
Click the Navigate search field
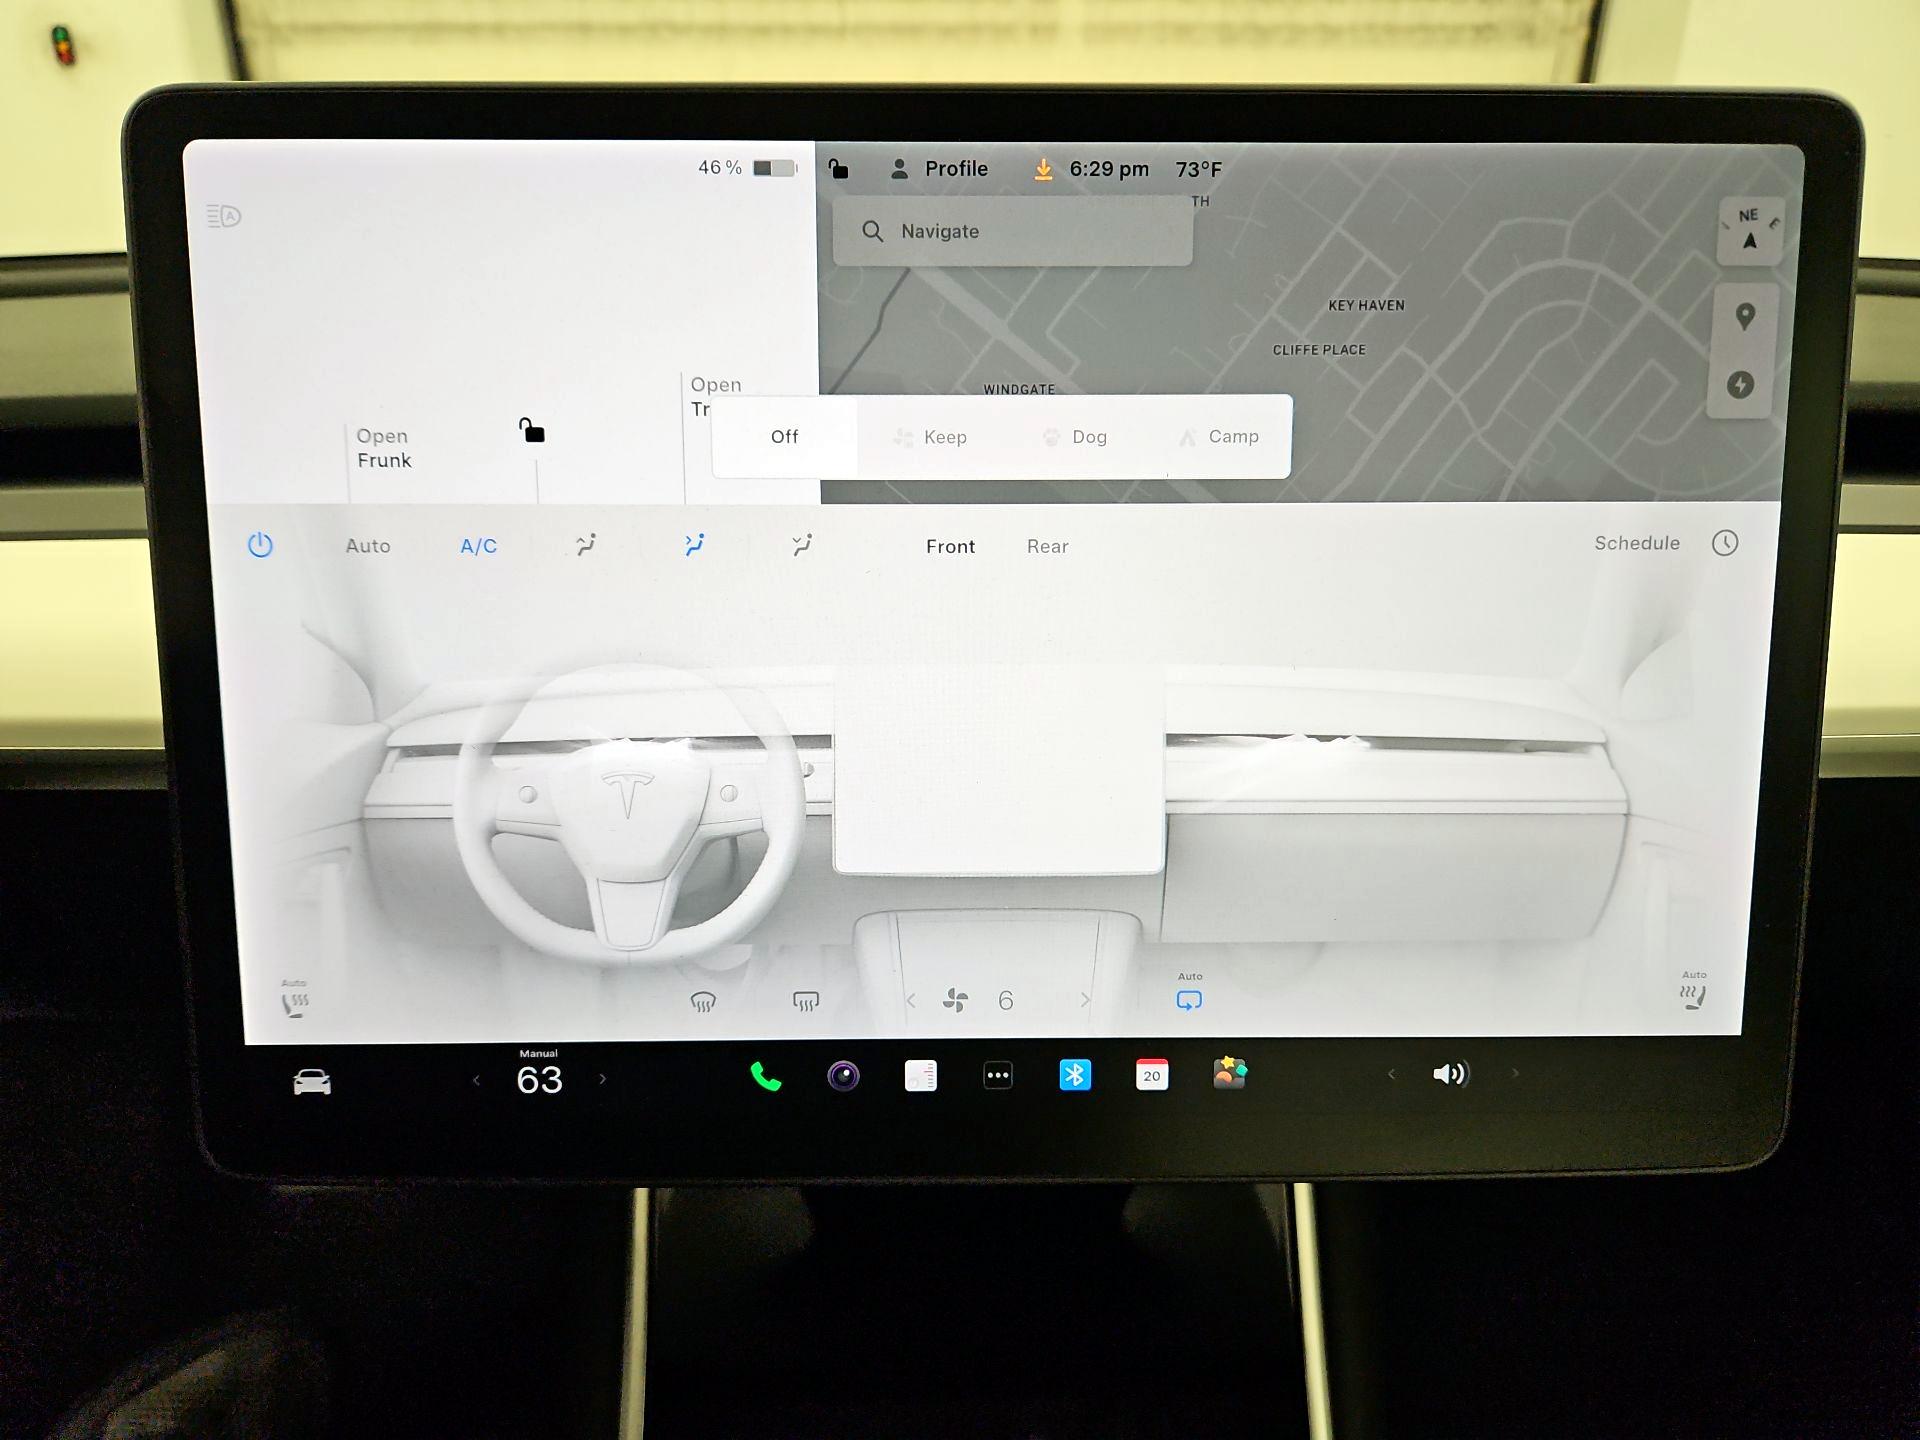(1012, 231)
